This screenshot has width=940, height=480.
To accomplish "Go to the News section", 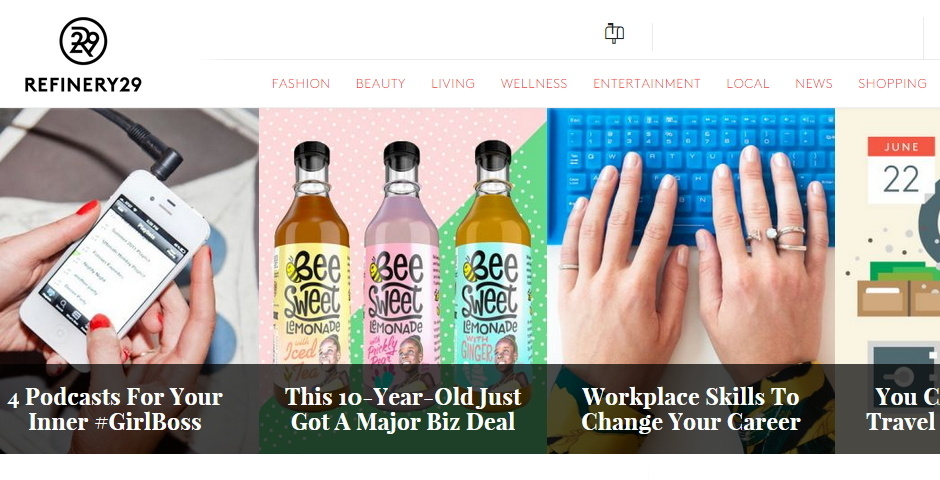I will [814, 83].
